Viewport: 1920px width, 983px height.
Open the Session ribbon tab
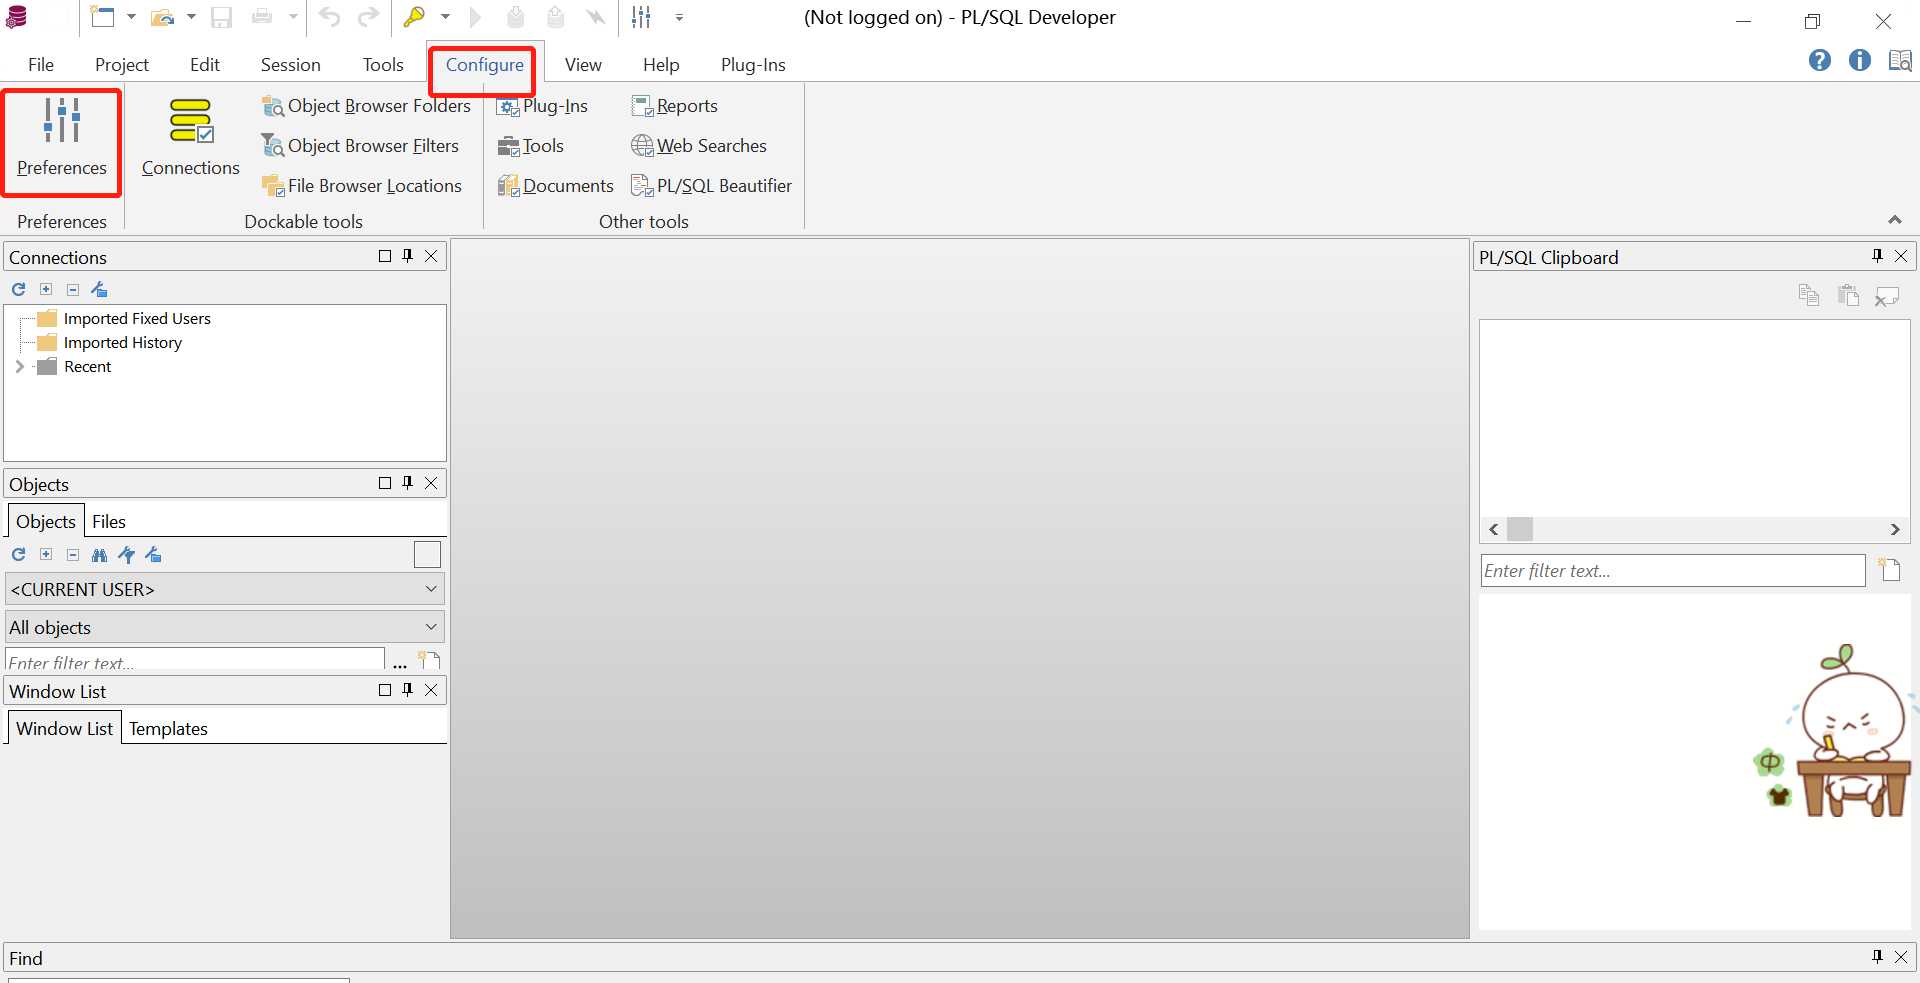tap(291, 65)
